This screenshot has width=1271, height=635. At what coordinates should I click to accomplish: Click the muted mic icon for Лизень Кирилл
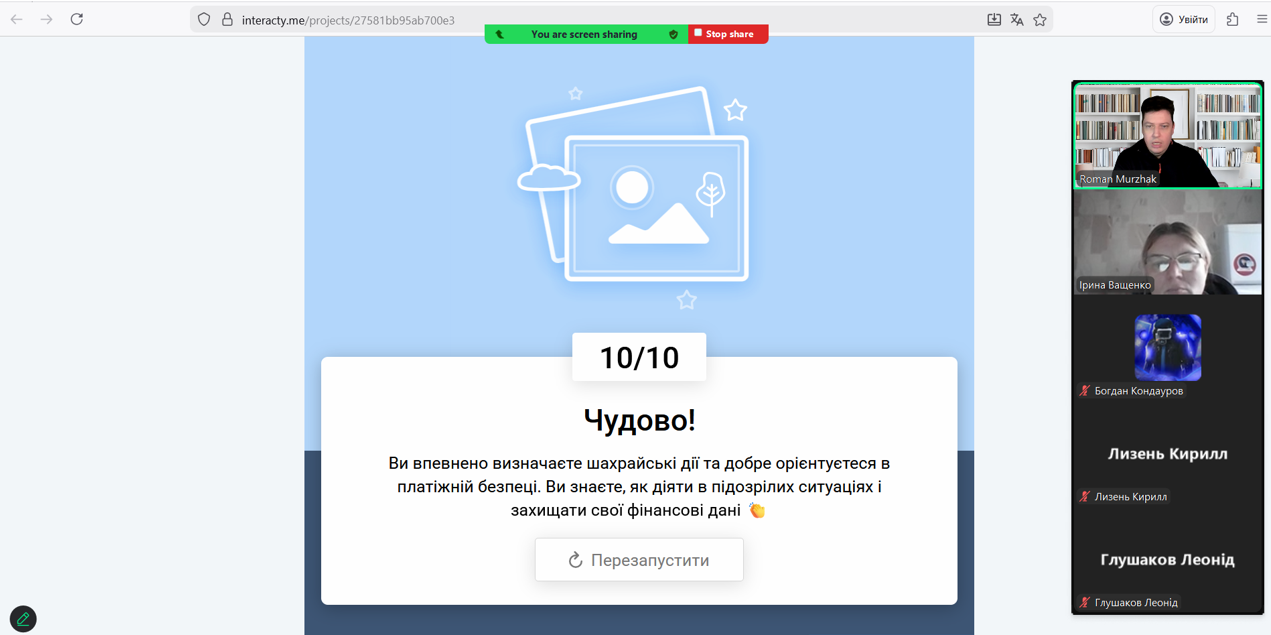coord(1085,496)
